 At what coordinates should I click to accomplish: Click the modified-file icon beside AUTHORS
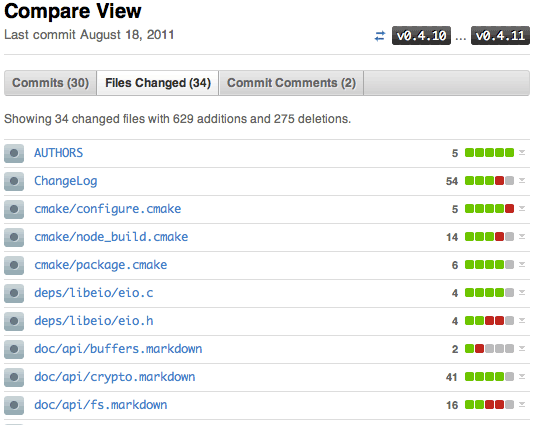pyautogui.click(x=14, y=153)
